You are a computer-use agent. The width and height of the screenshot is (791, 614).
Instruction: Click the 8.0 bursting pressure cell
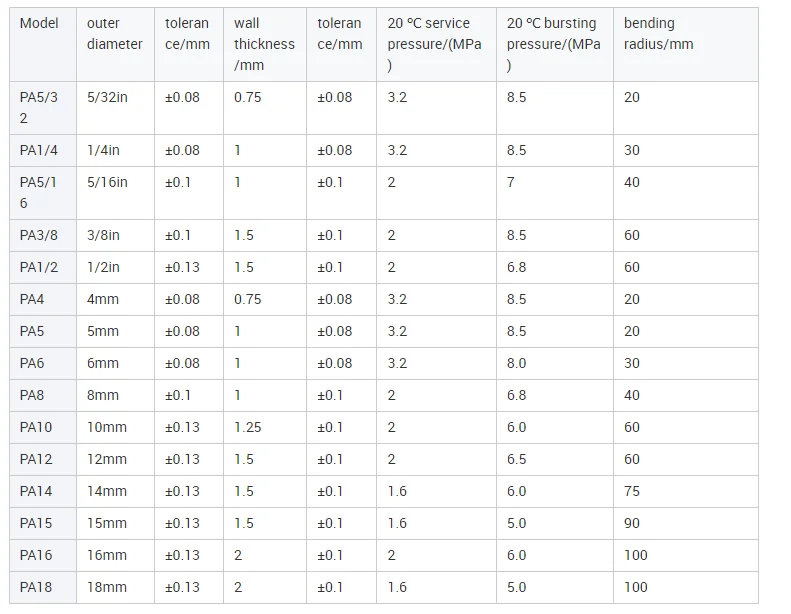coord(516,363)
